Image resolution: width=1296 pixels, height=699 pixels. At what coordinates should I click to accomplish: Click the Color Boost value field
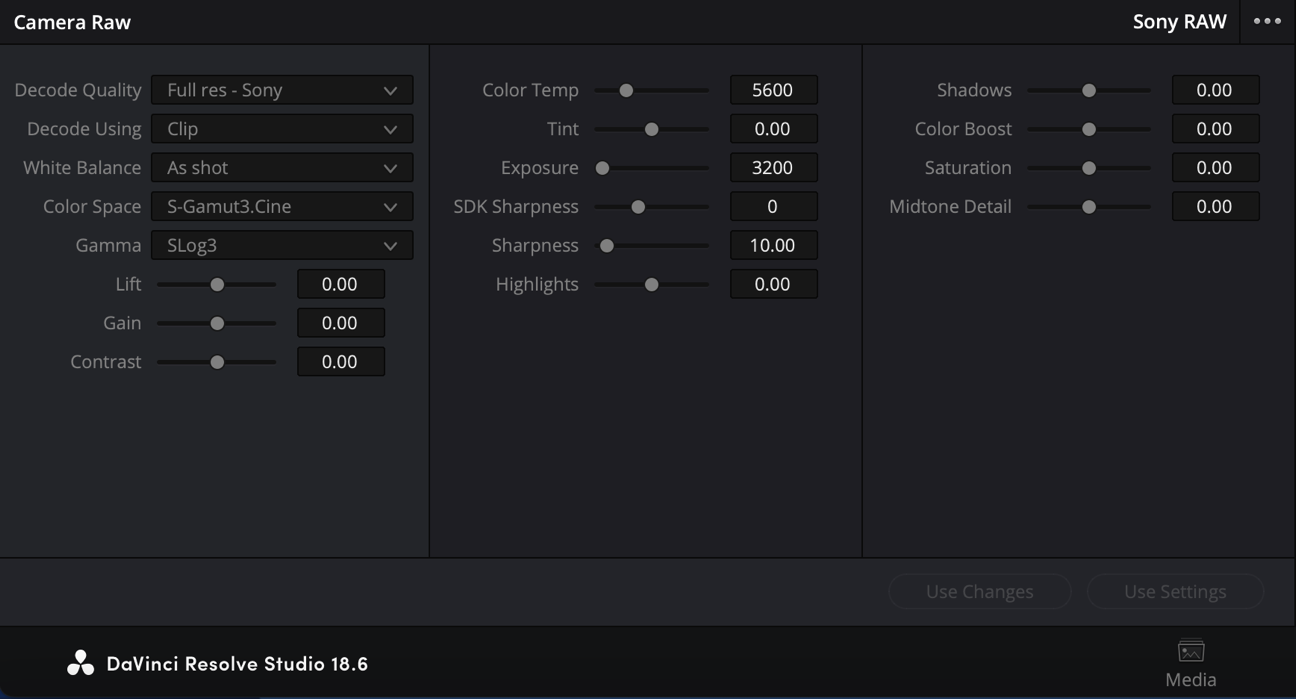1216,129
